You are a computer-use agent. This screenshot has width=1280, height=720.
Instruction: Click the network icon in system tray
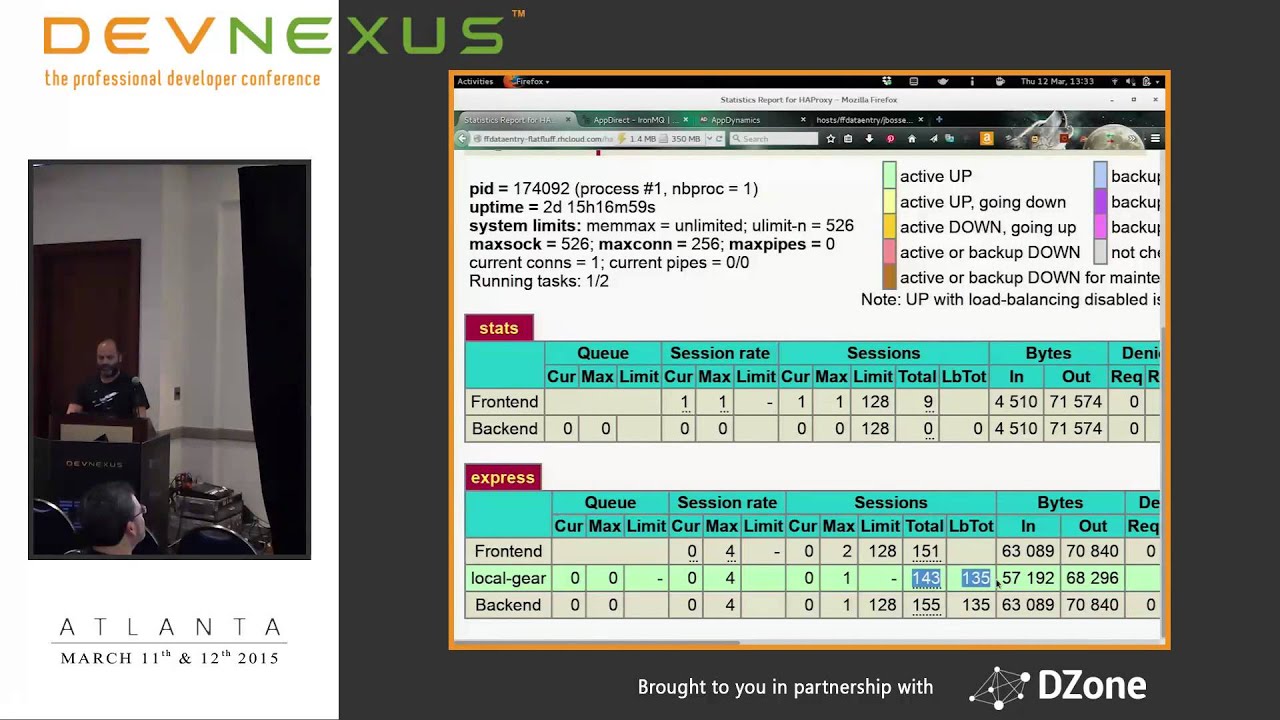(1115, 81)
